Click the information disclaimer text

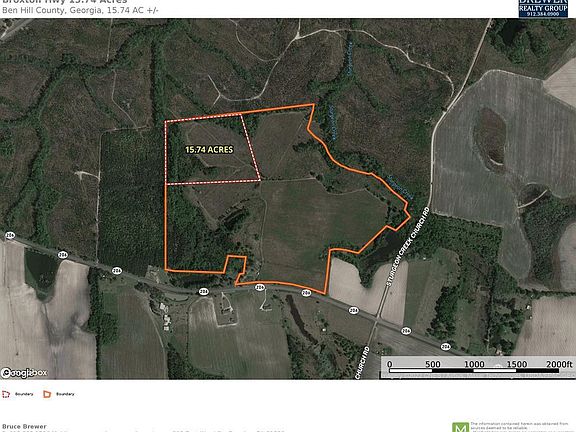519,427
